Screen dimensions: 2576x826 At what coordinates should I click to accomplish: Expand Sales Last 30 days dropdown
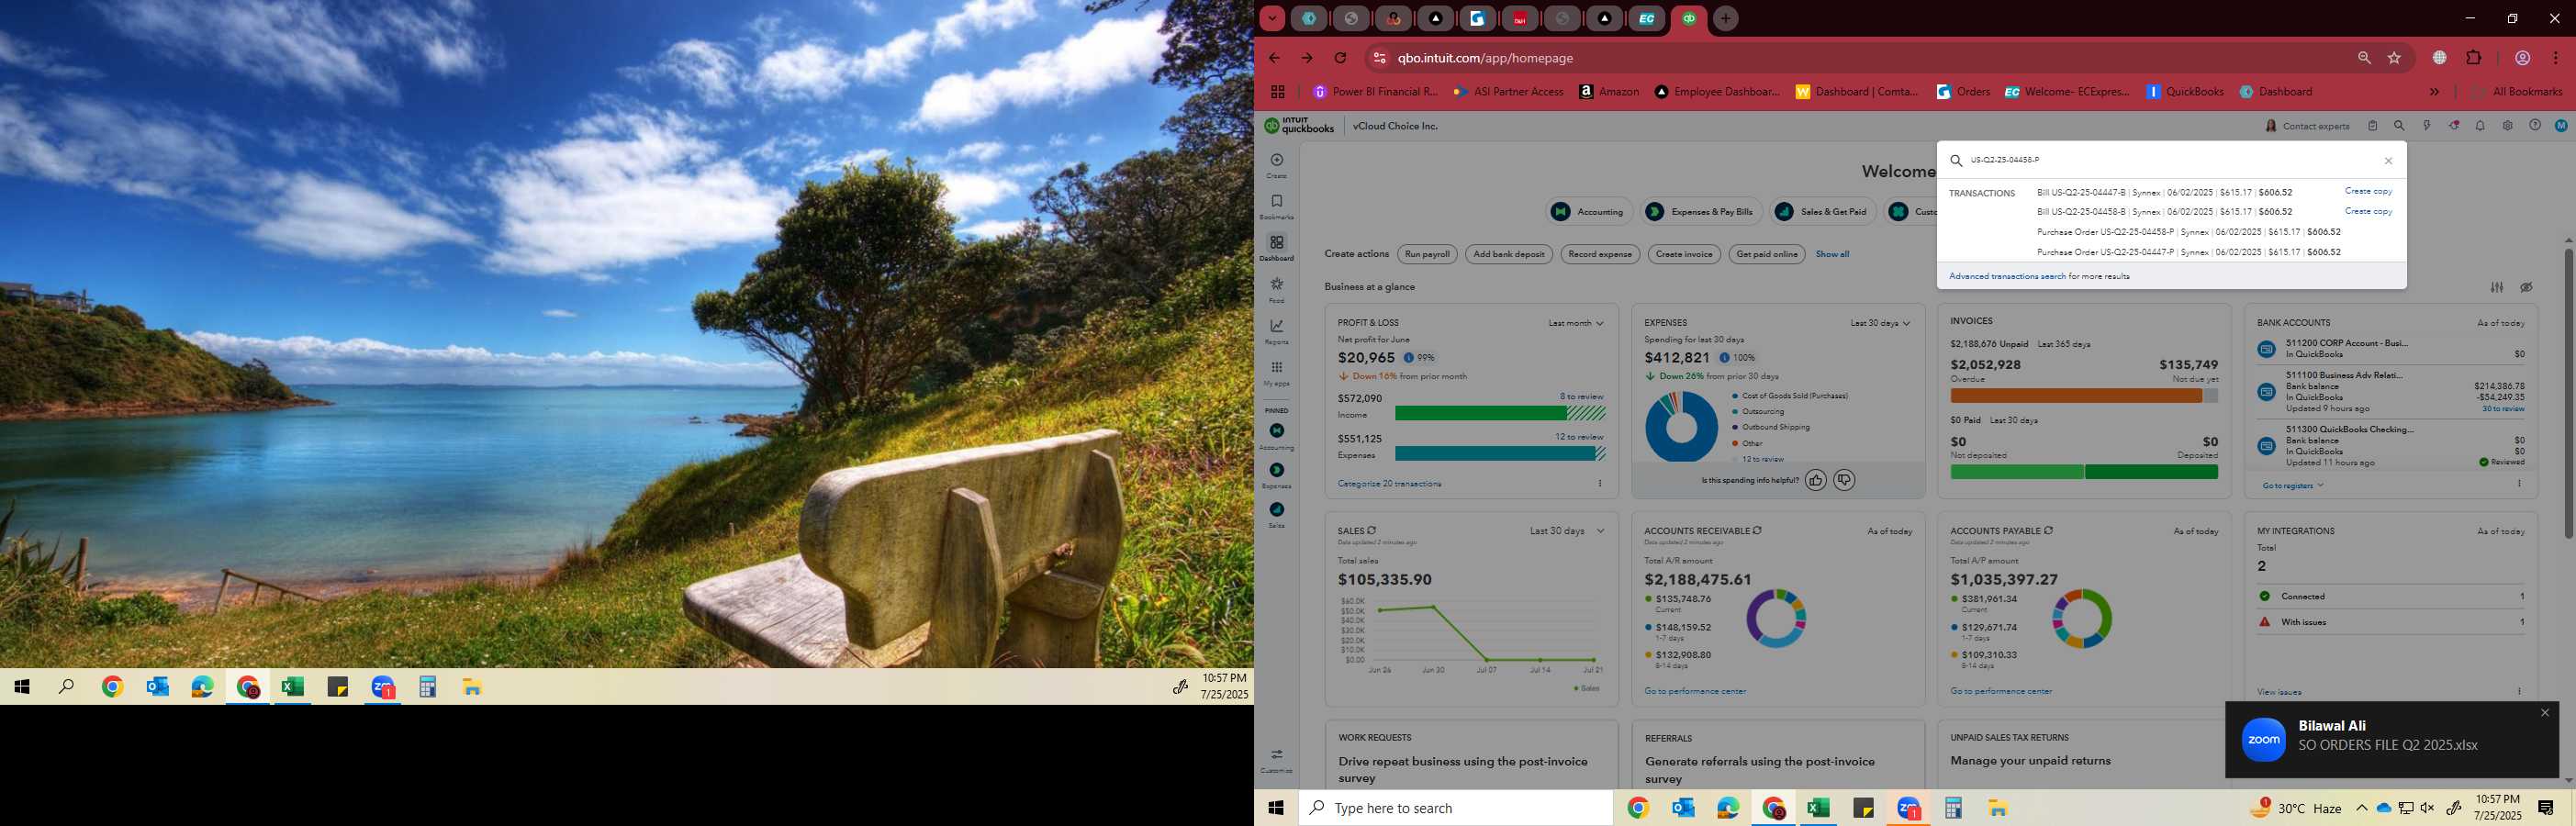1566,531
